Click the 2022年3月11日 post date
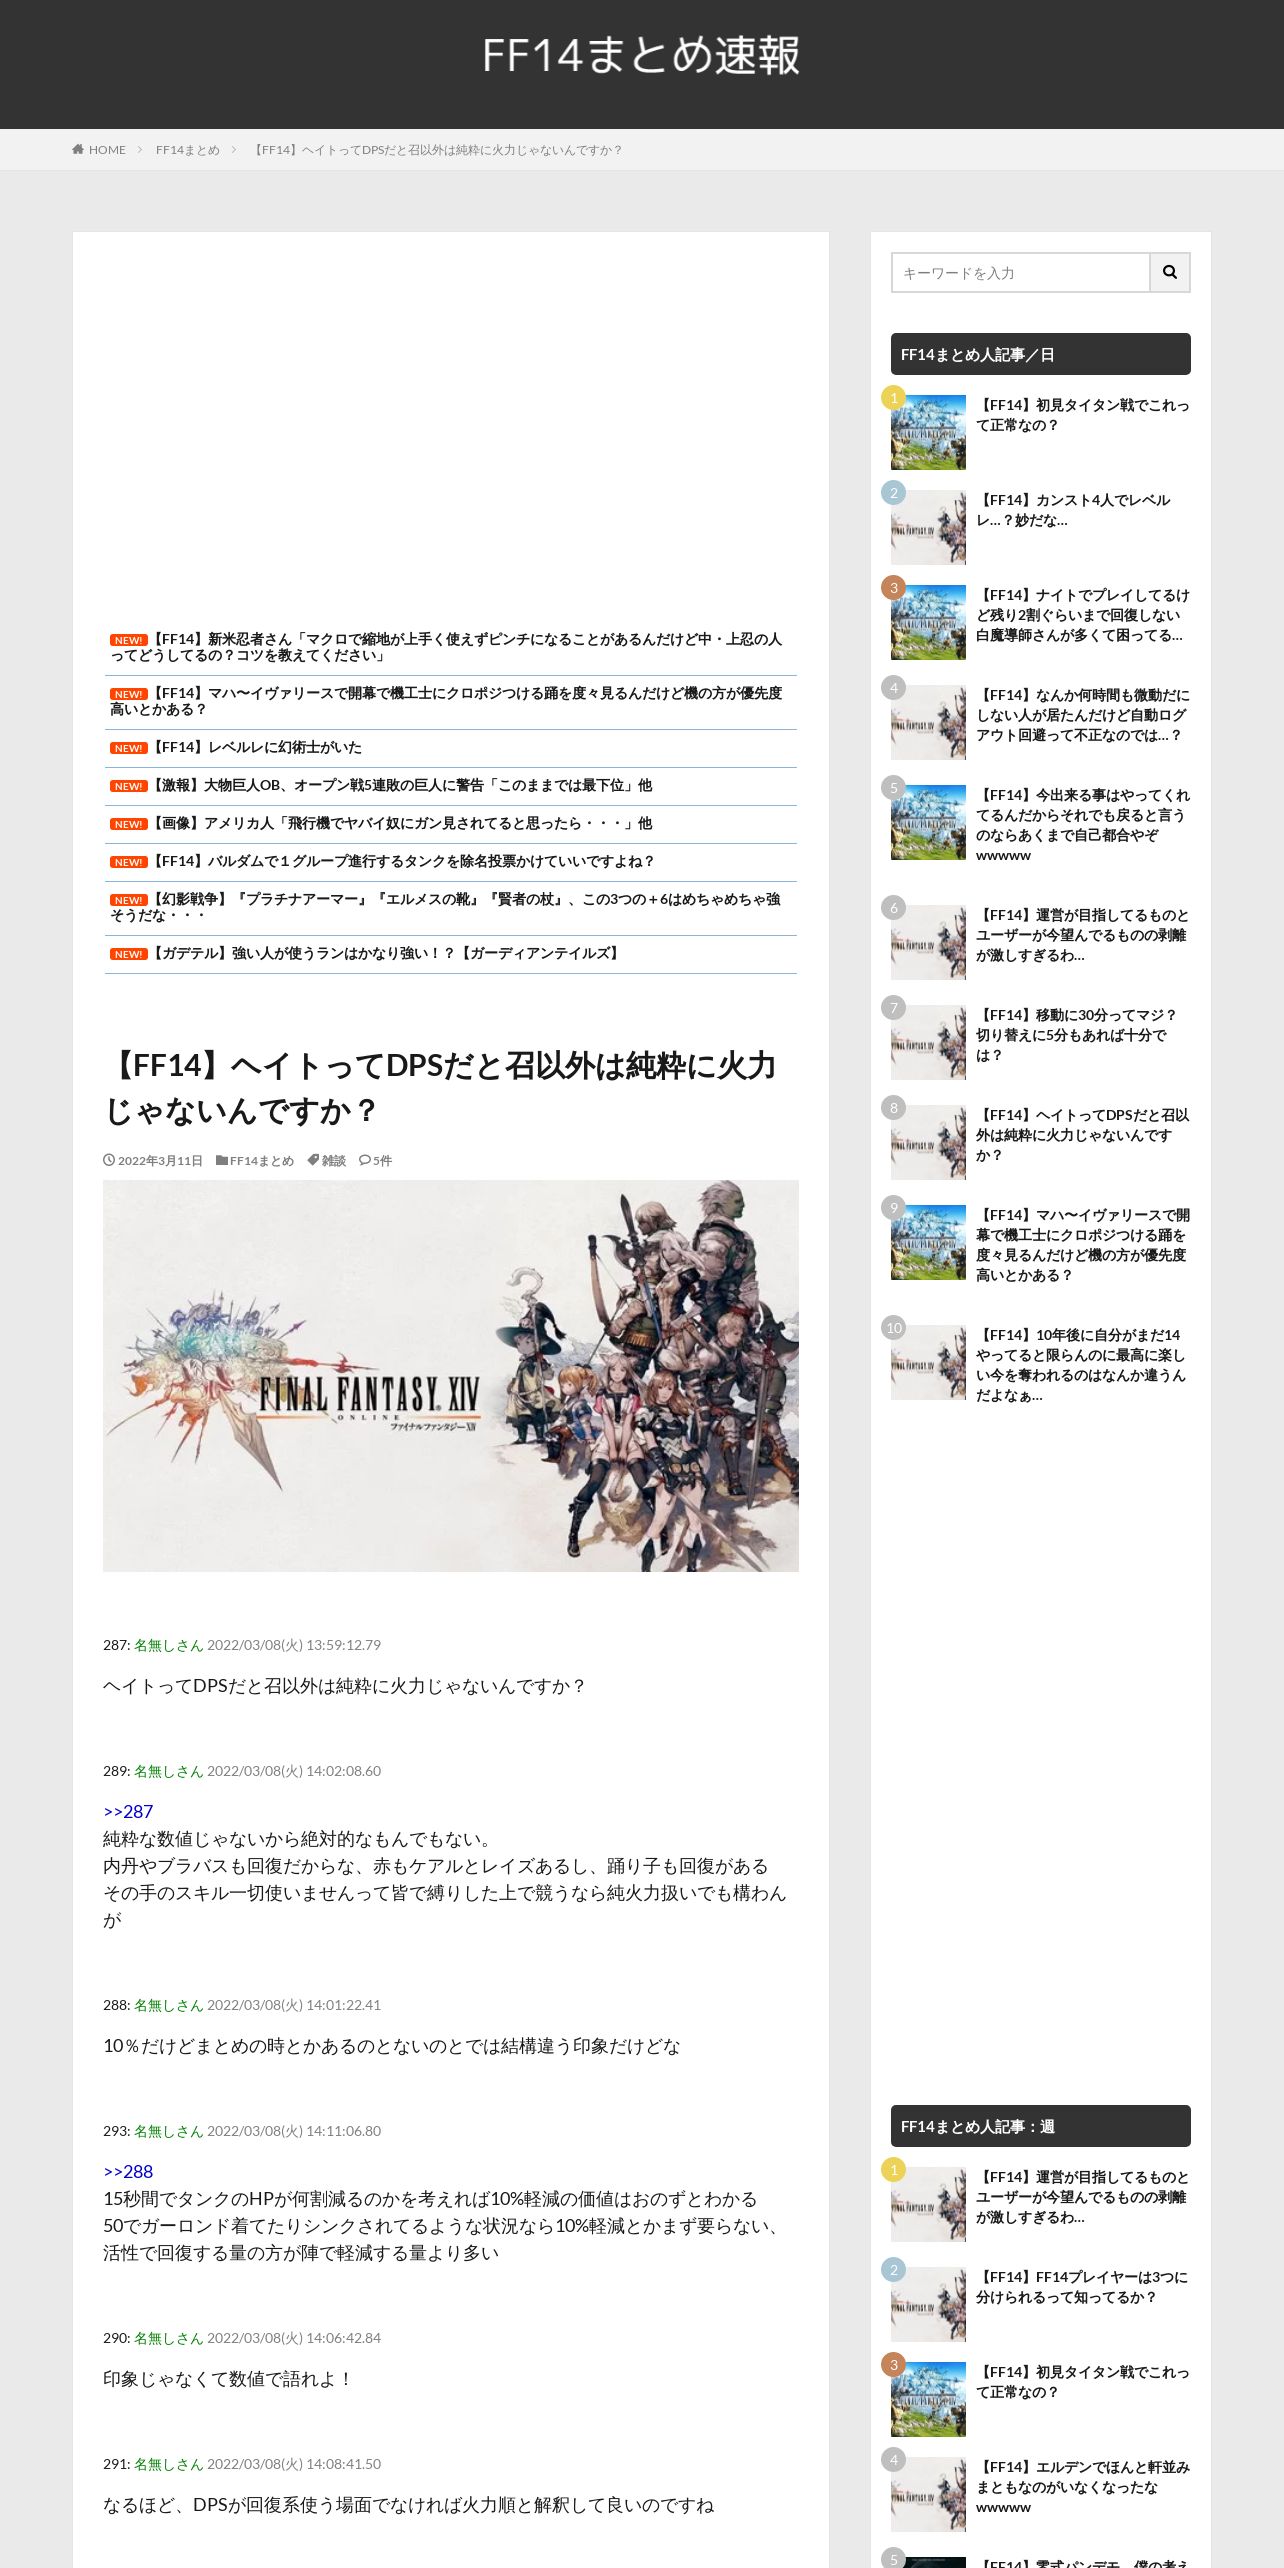1284x2568 pixels. 160,1161
